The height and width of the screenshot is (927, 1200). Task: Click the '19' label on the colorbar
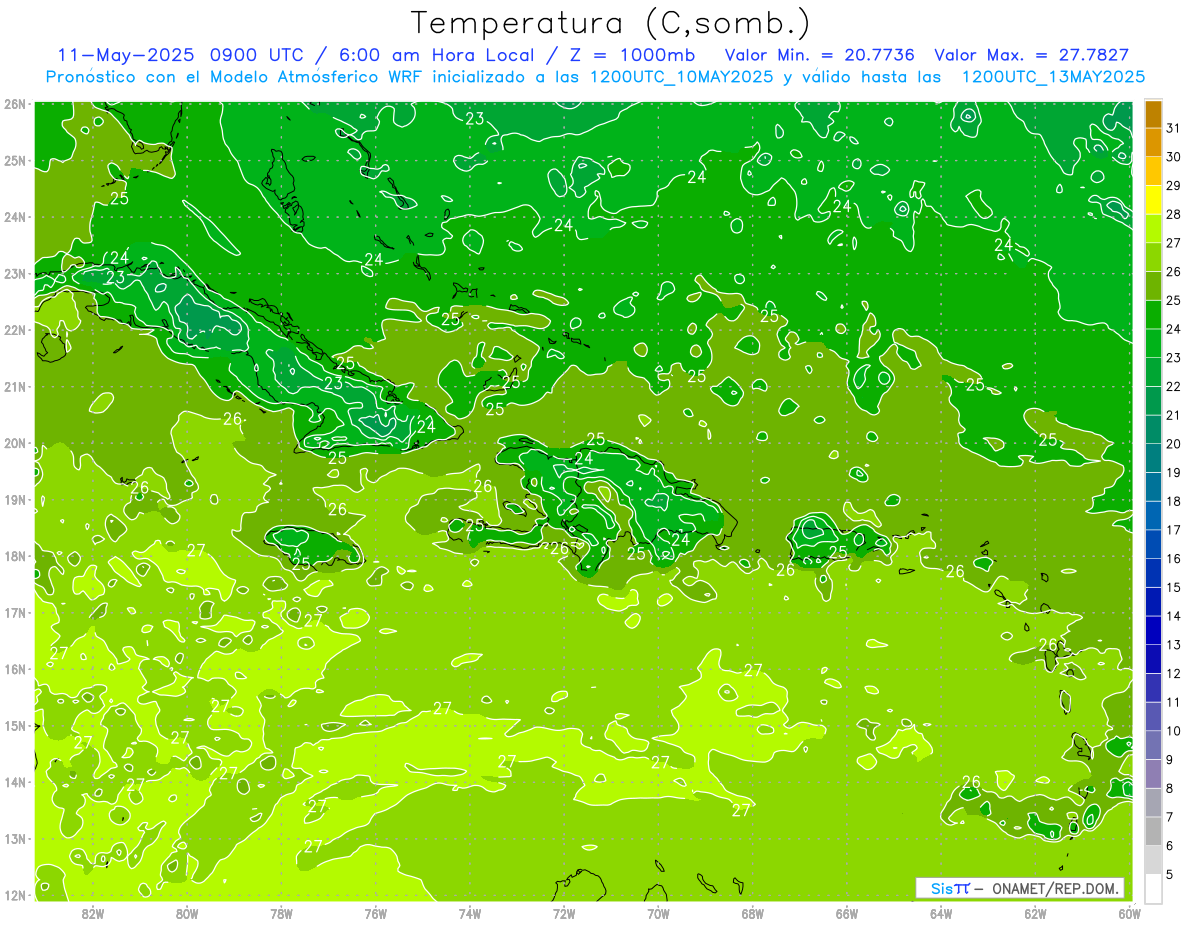pos(1174,472)
